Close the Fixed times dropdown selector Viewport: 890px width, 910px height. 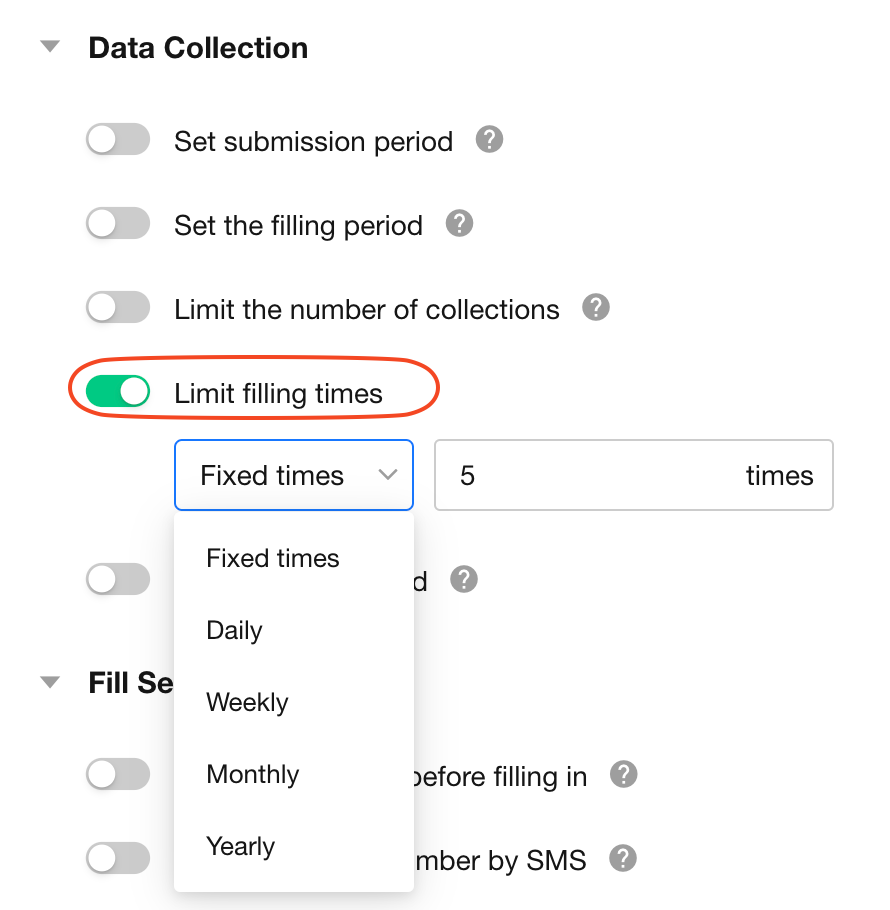[x=294, y=476]
